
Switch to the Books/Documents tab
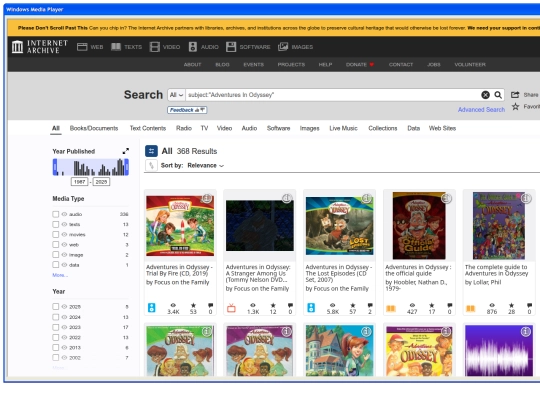94,128
